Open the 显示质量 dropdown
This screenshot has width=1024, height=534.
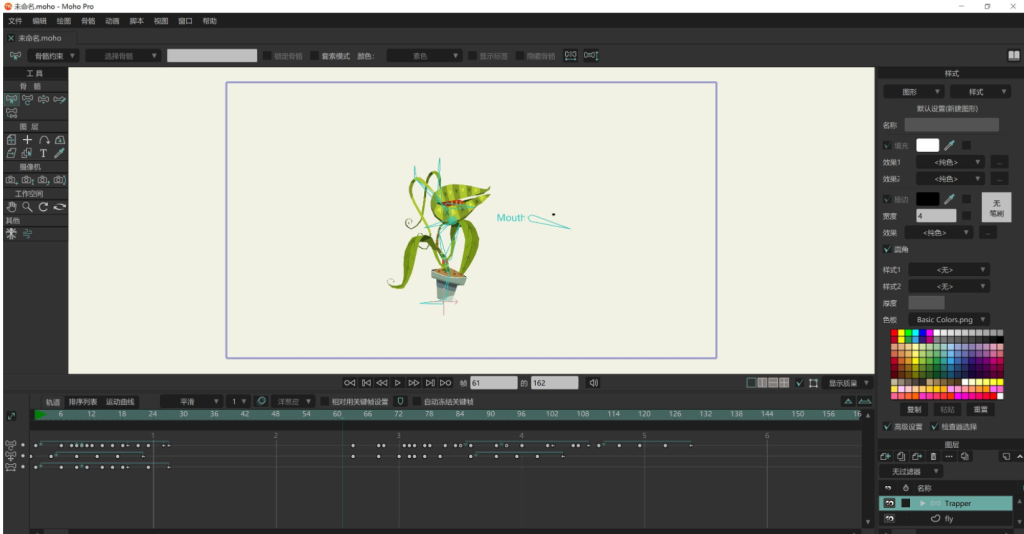(x=847, y=383)
